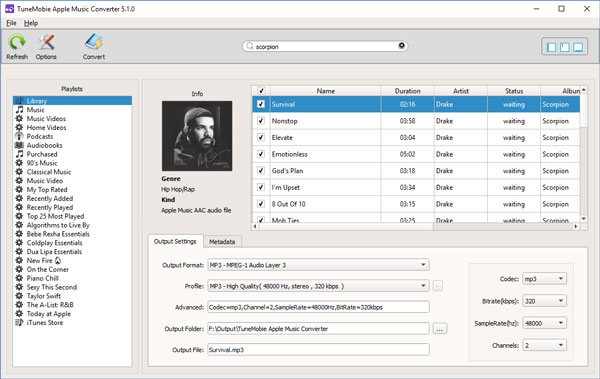Click the TuneMobie app icon in title bar
The image size is (600, 379).
(x=10, y=8)
